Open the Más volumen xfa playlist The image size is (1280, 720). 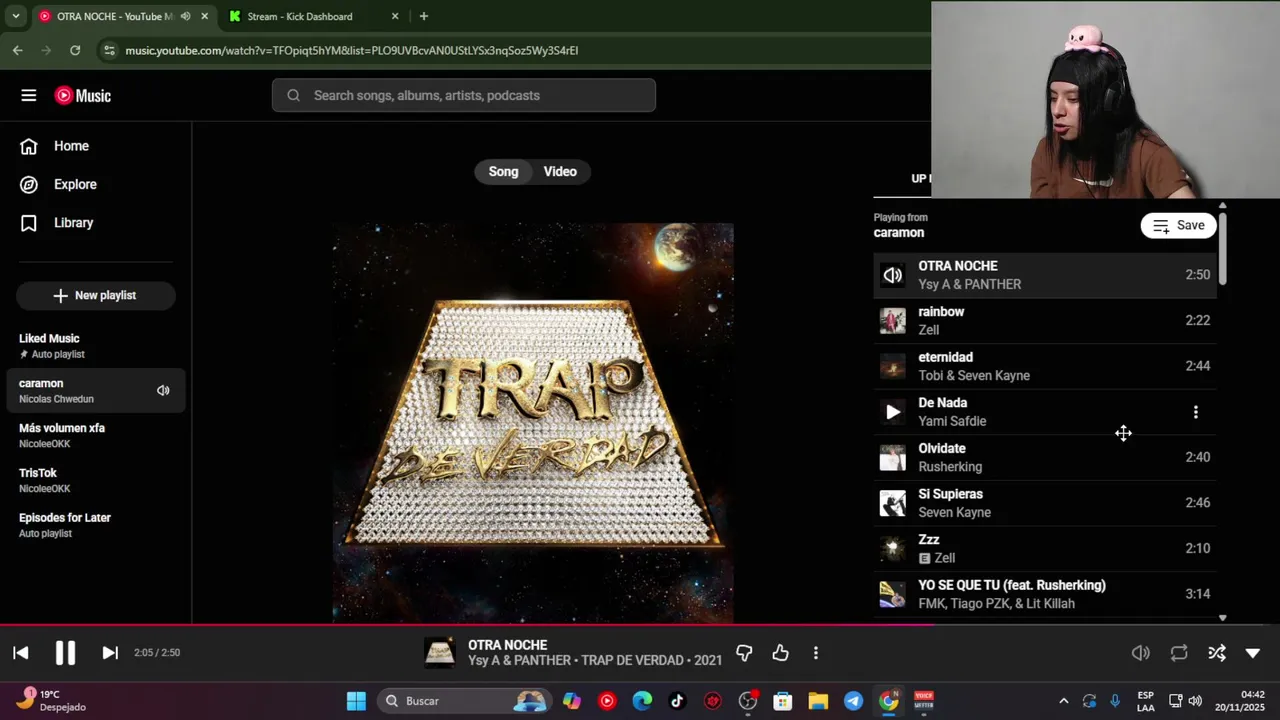(96, 435)
